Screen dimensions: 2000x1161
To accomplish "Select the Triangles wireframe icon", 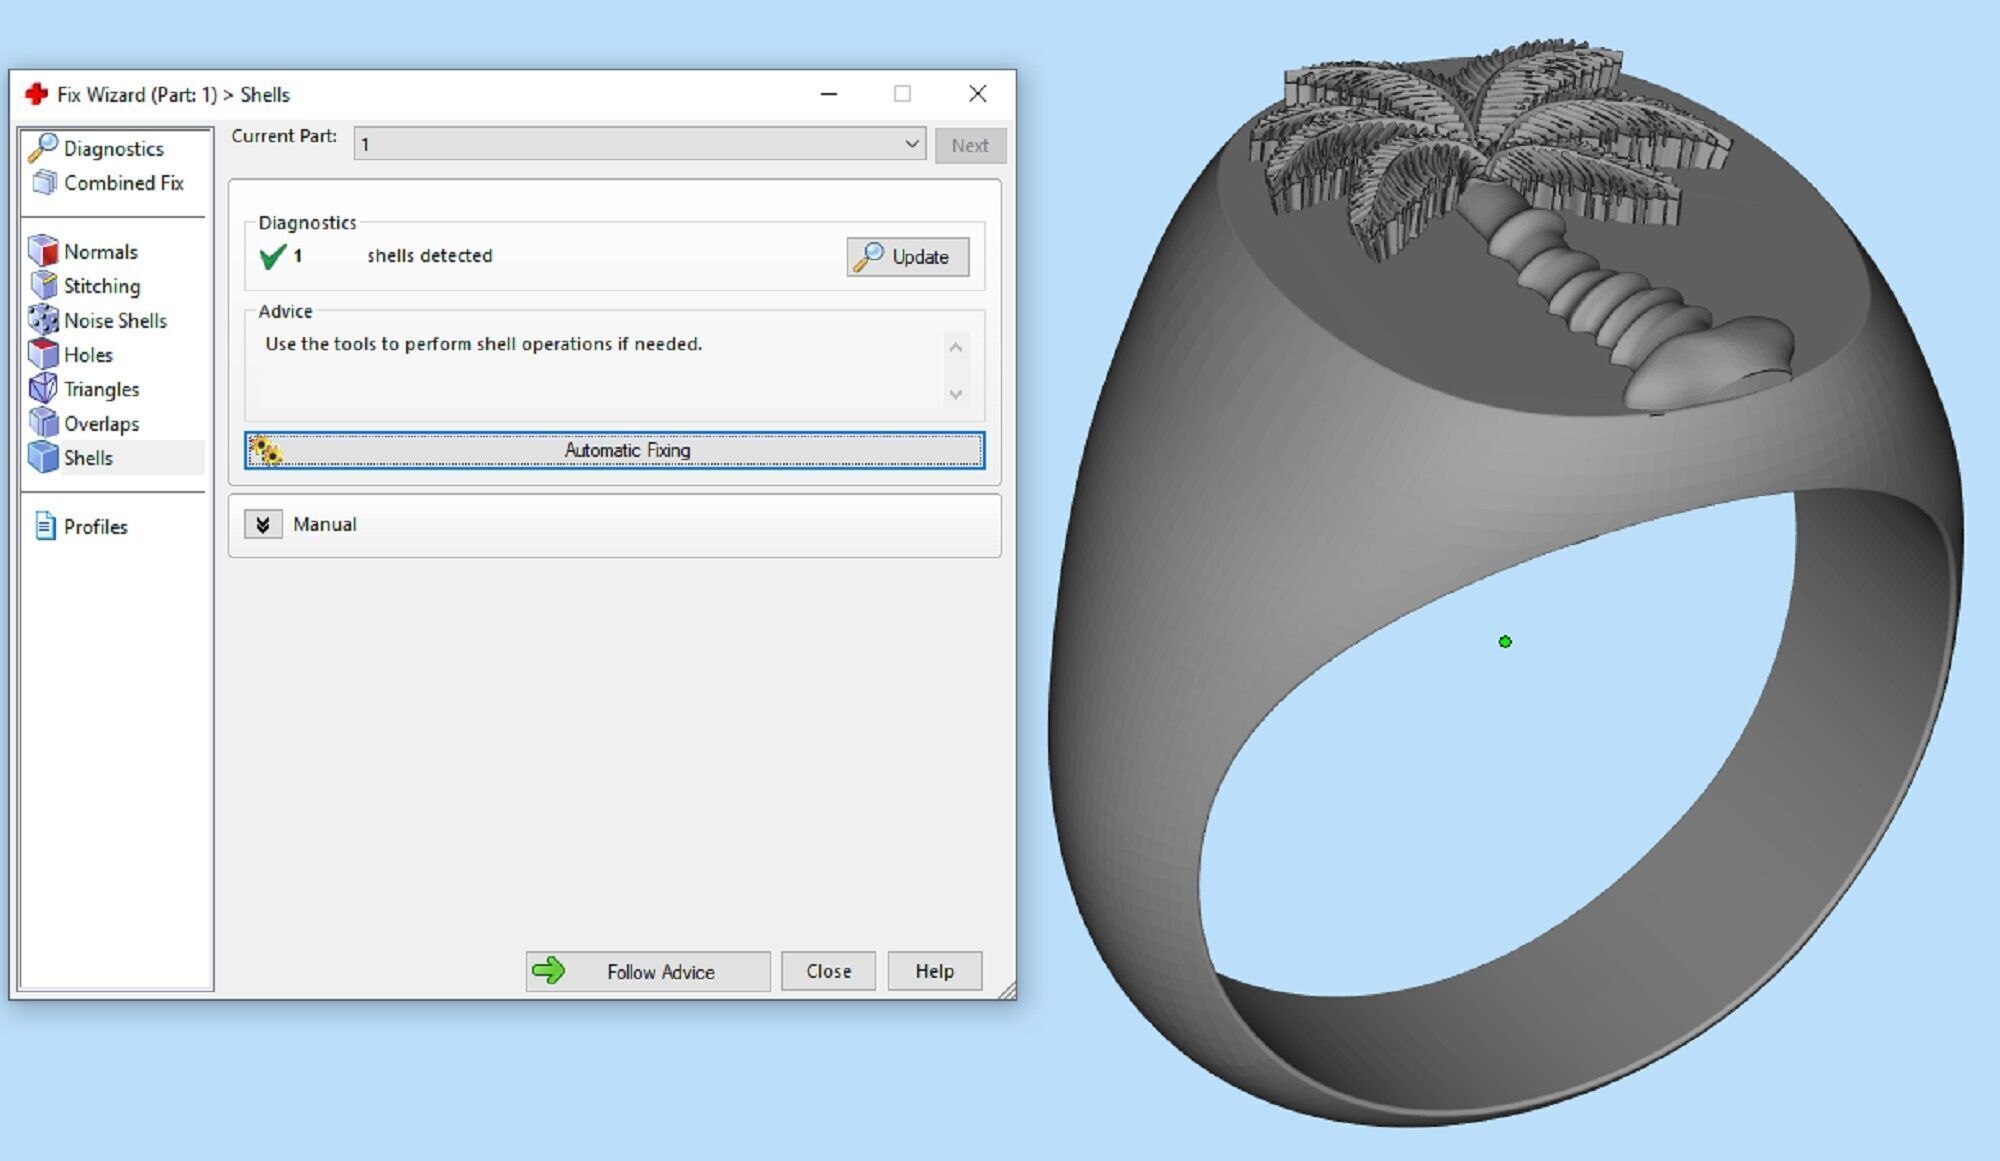I will [44, 388].
